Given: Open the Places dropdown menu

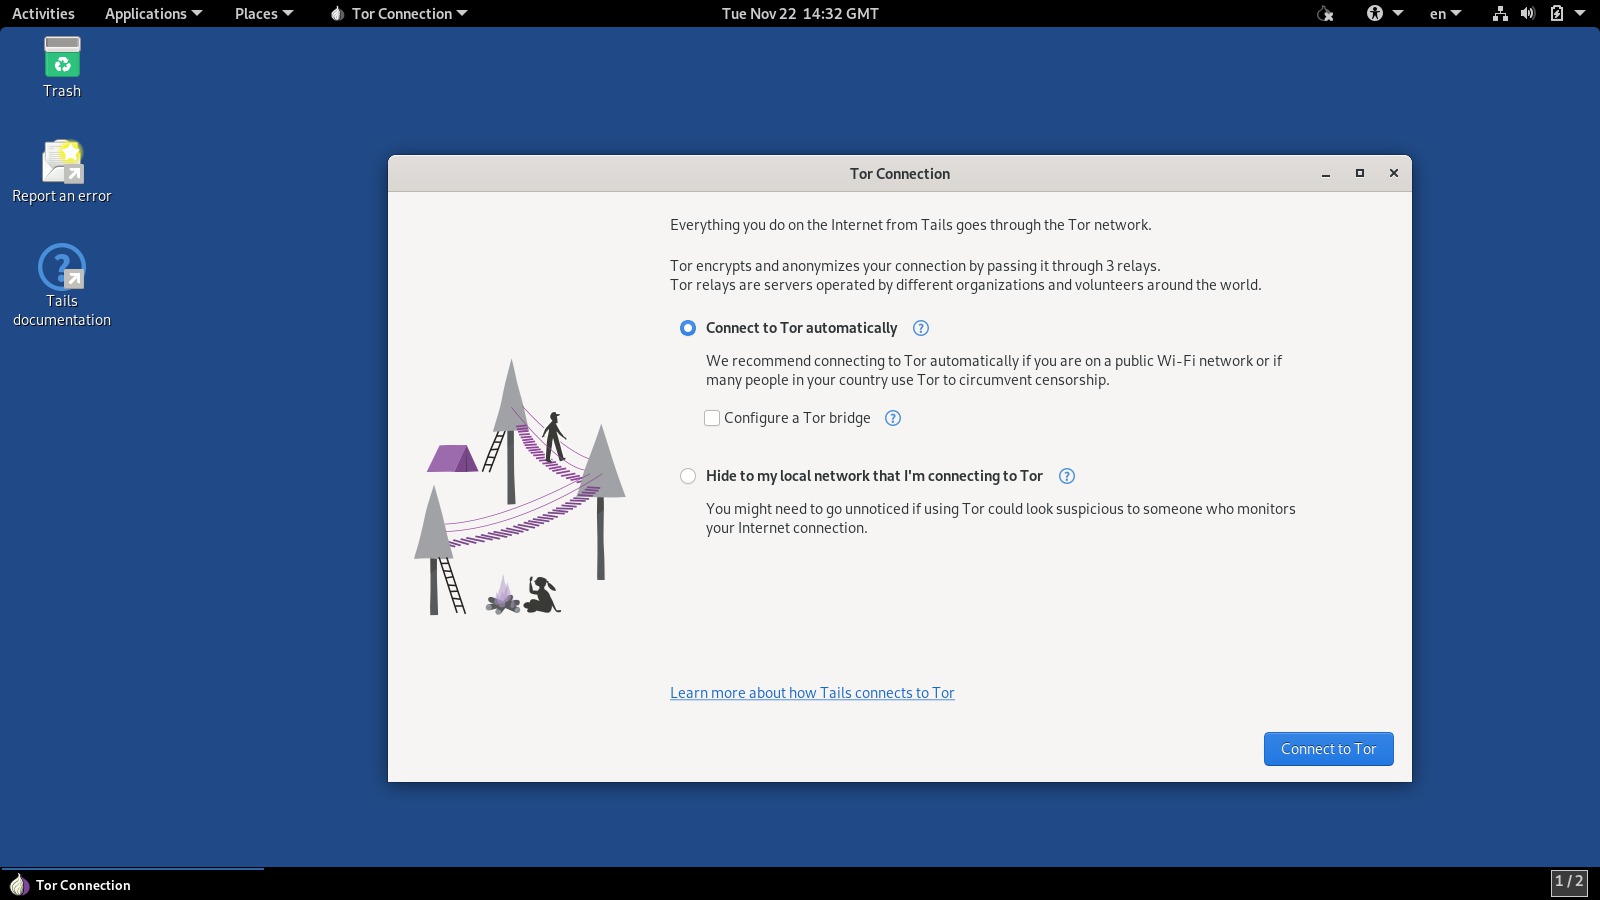Looking at the screenshot, I should [263, 14].
